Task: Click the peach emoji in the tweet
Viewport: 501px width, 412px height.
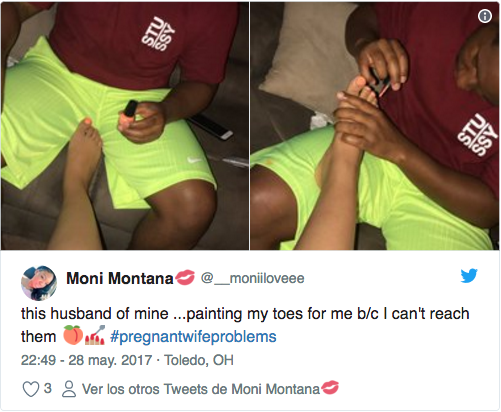Action: coord(73,335)
